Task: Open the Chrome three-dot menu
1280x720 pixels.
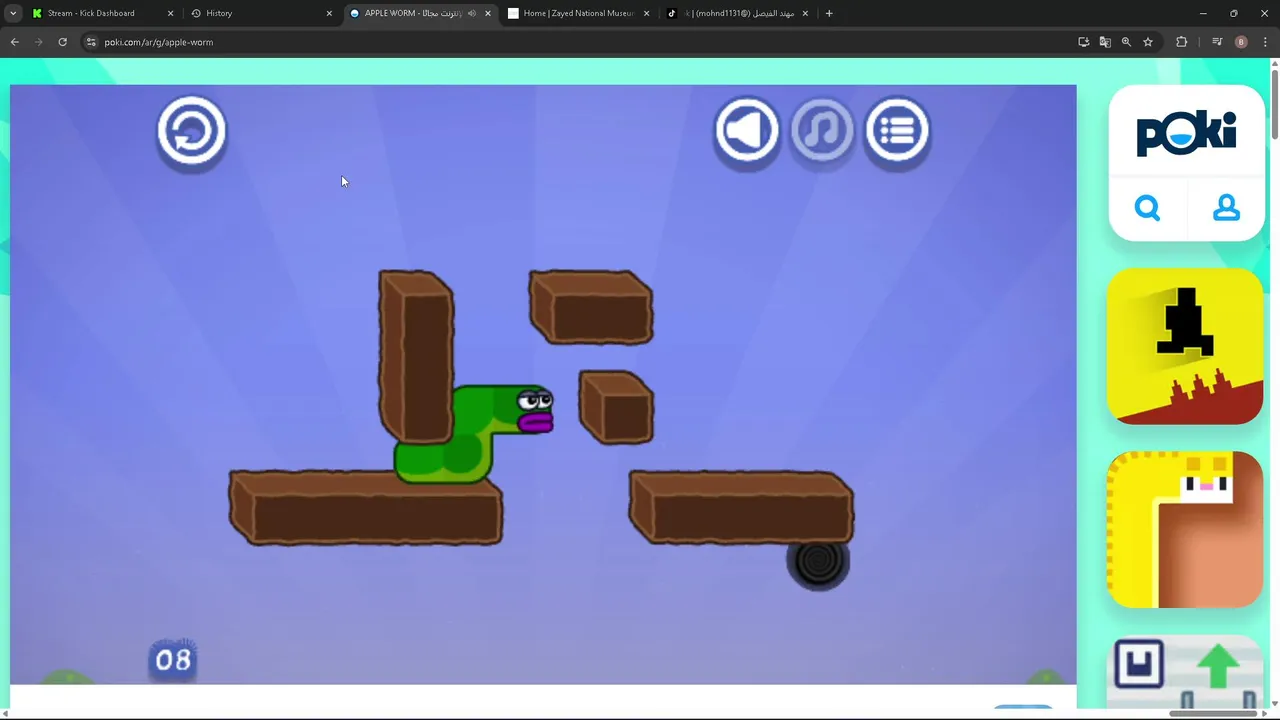Action: 1265,42
